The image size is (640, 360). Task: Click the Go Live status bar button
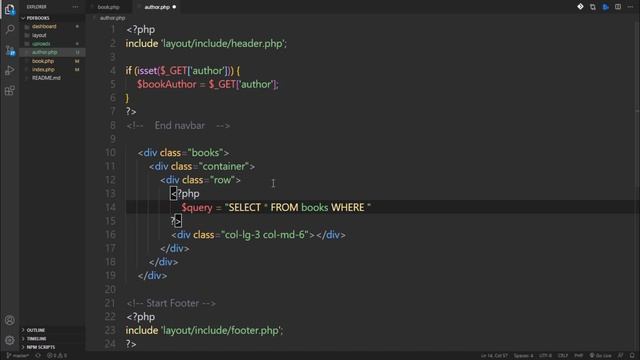(x=600, y=356)
